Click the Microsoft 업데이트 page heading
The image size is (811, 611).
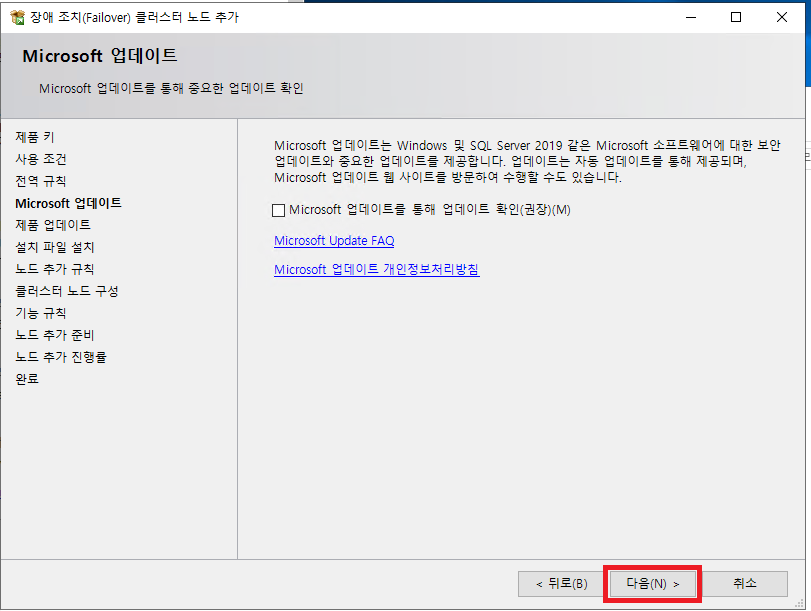tap(100, 56)
